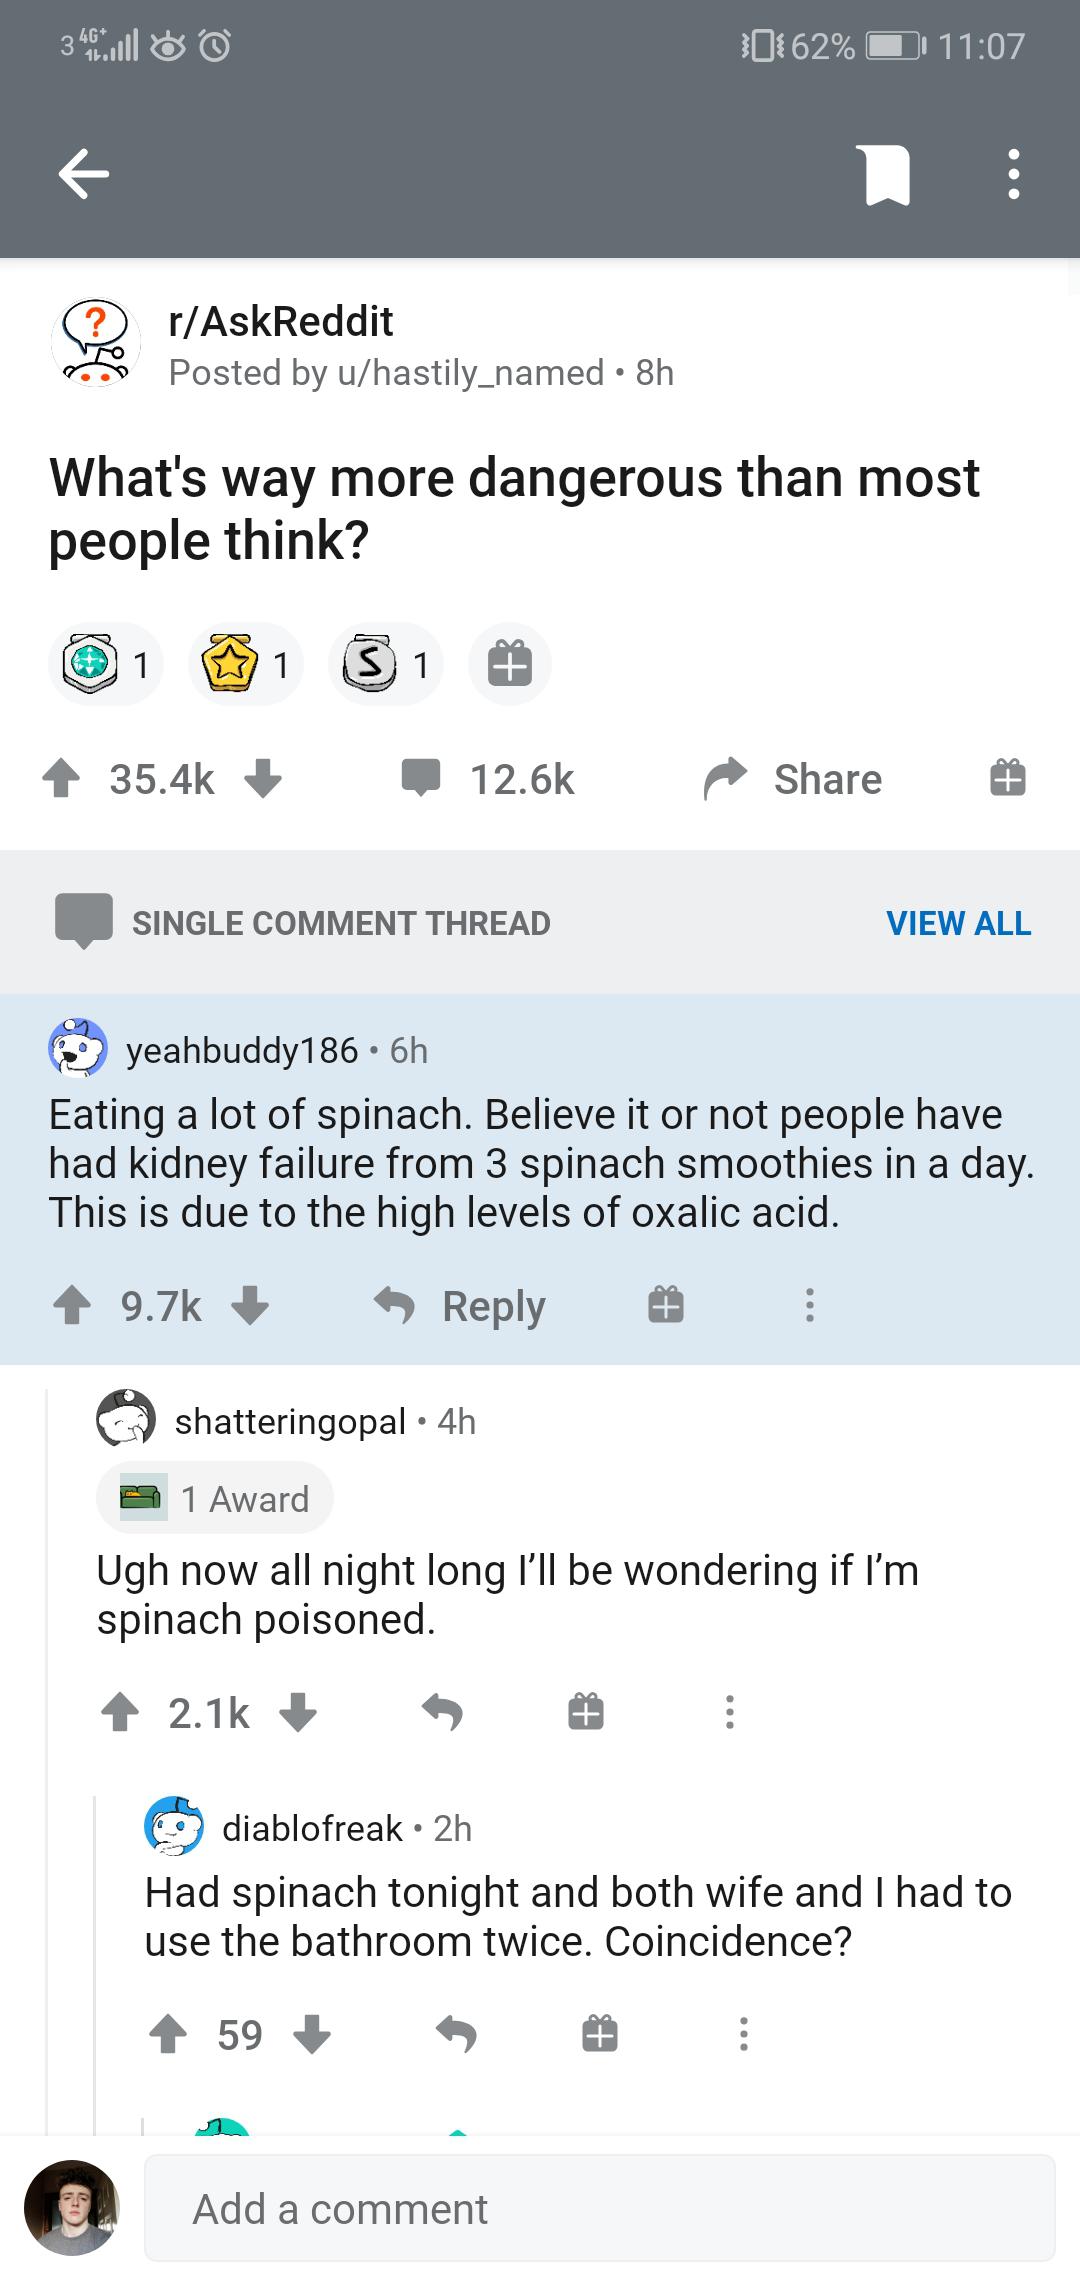This screenshot has width=1080, height=2280.
Task: Open options menu on yeahbuddy186's comment
Action: click(x=809, y=1306)
